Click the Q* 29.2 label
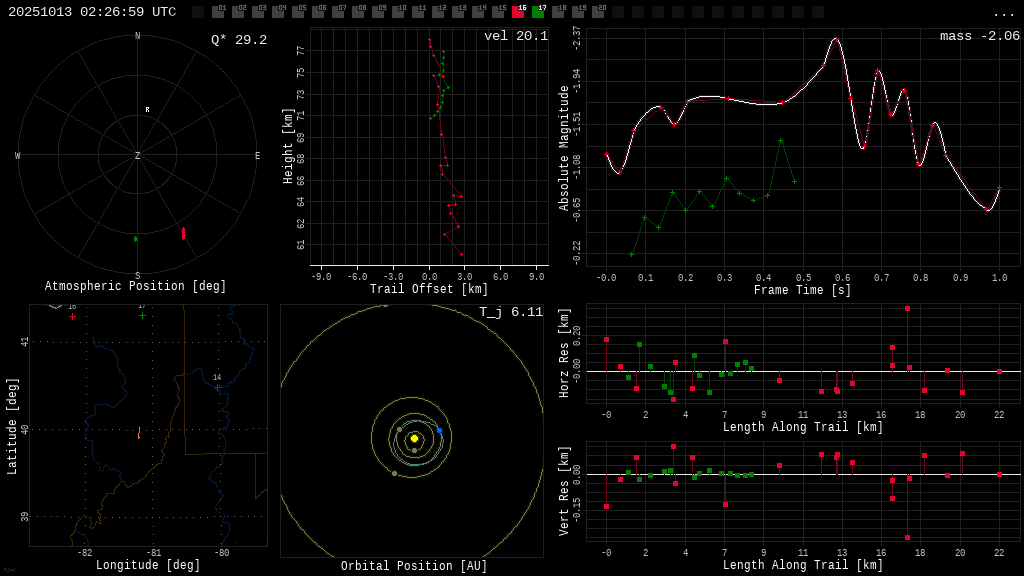 point(238,40)
